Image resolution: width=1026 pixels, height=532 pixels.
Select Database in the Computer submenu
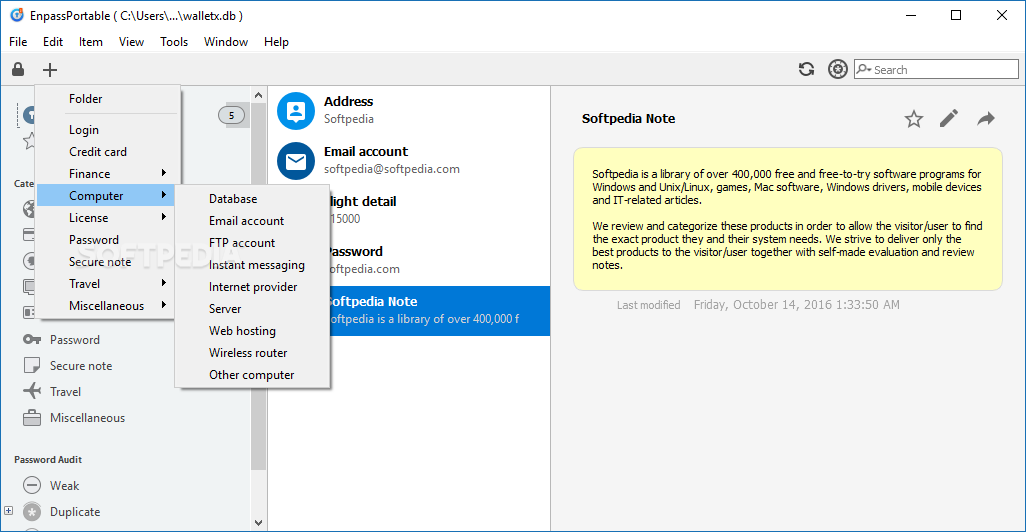click(x=253, y=199)
